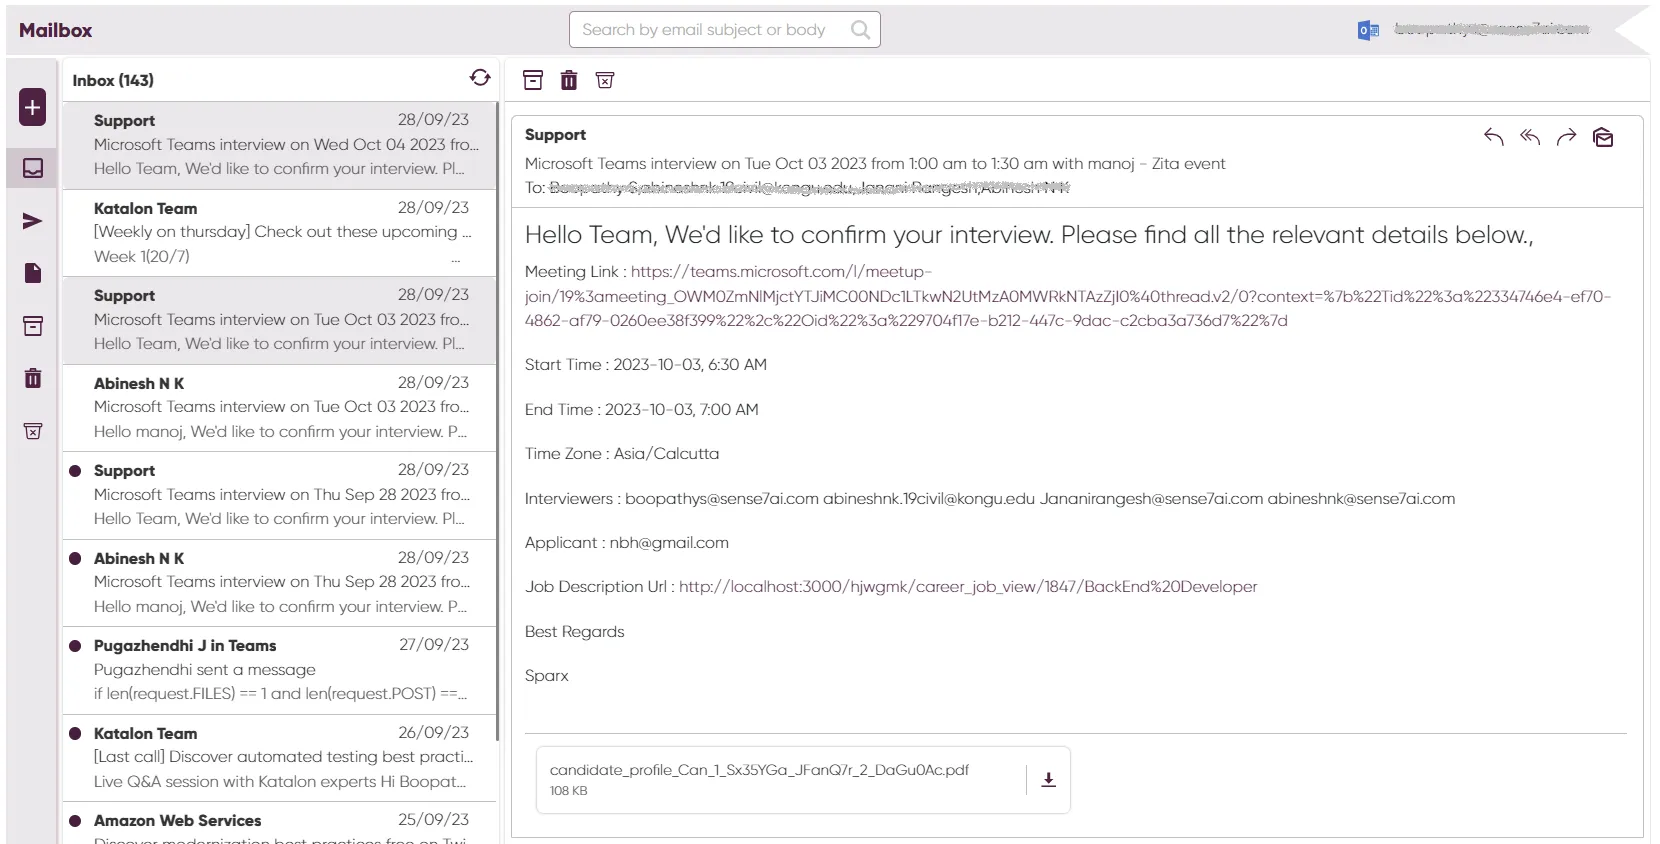This screenshot has width=1660, height=844.
Task: Reply to the Support email
Action: click(x=1494, y=137)
